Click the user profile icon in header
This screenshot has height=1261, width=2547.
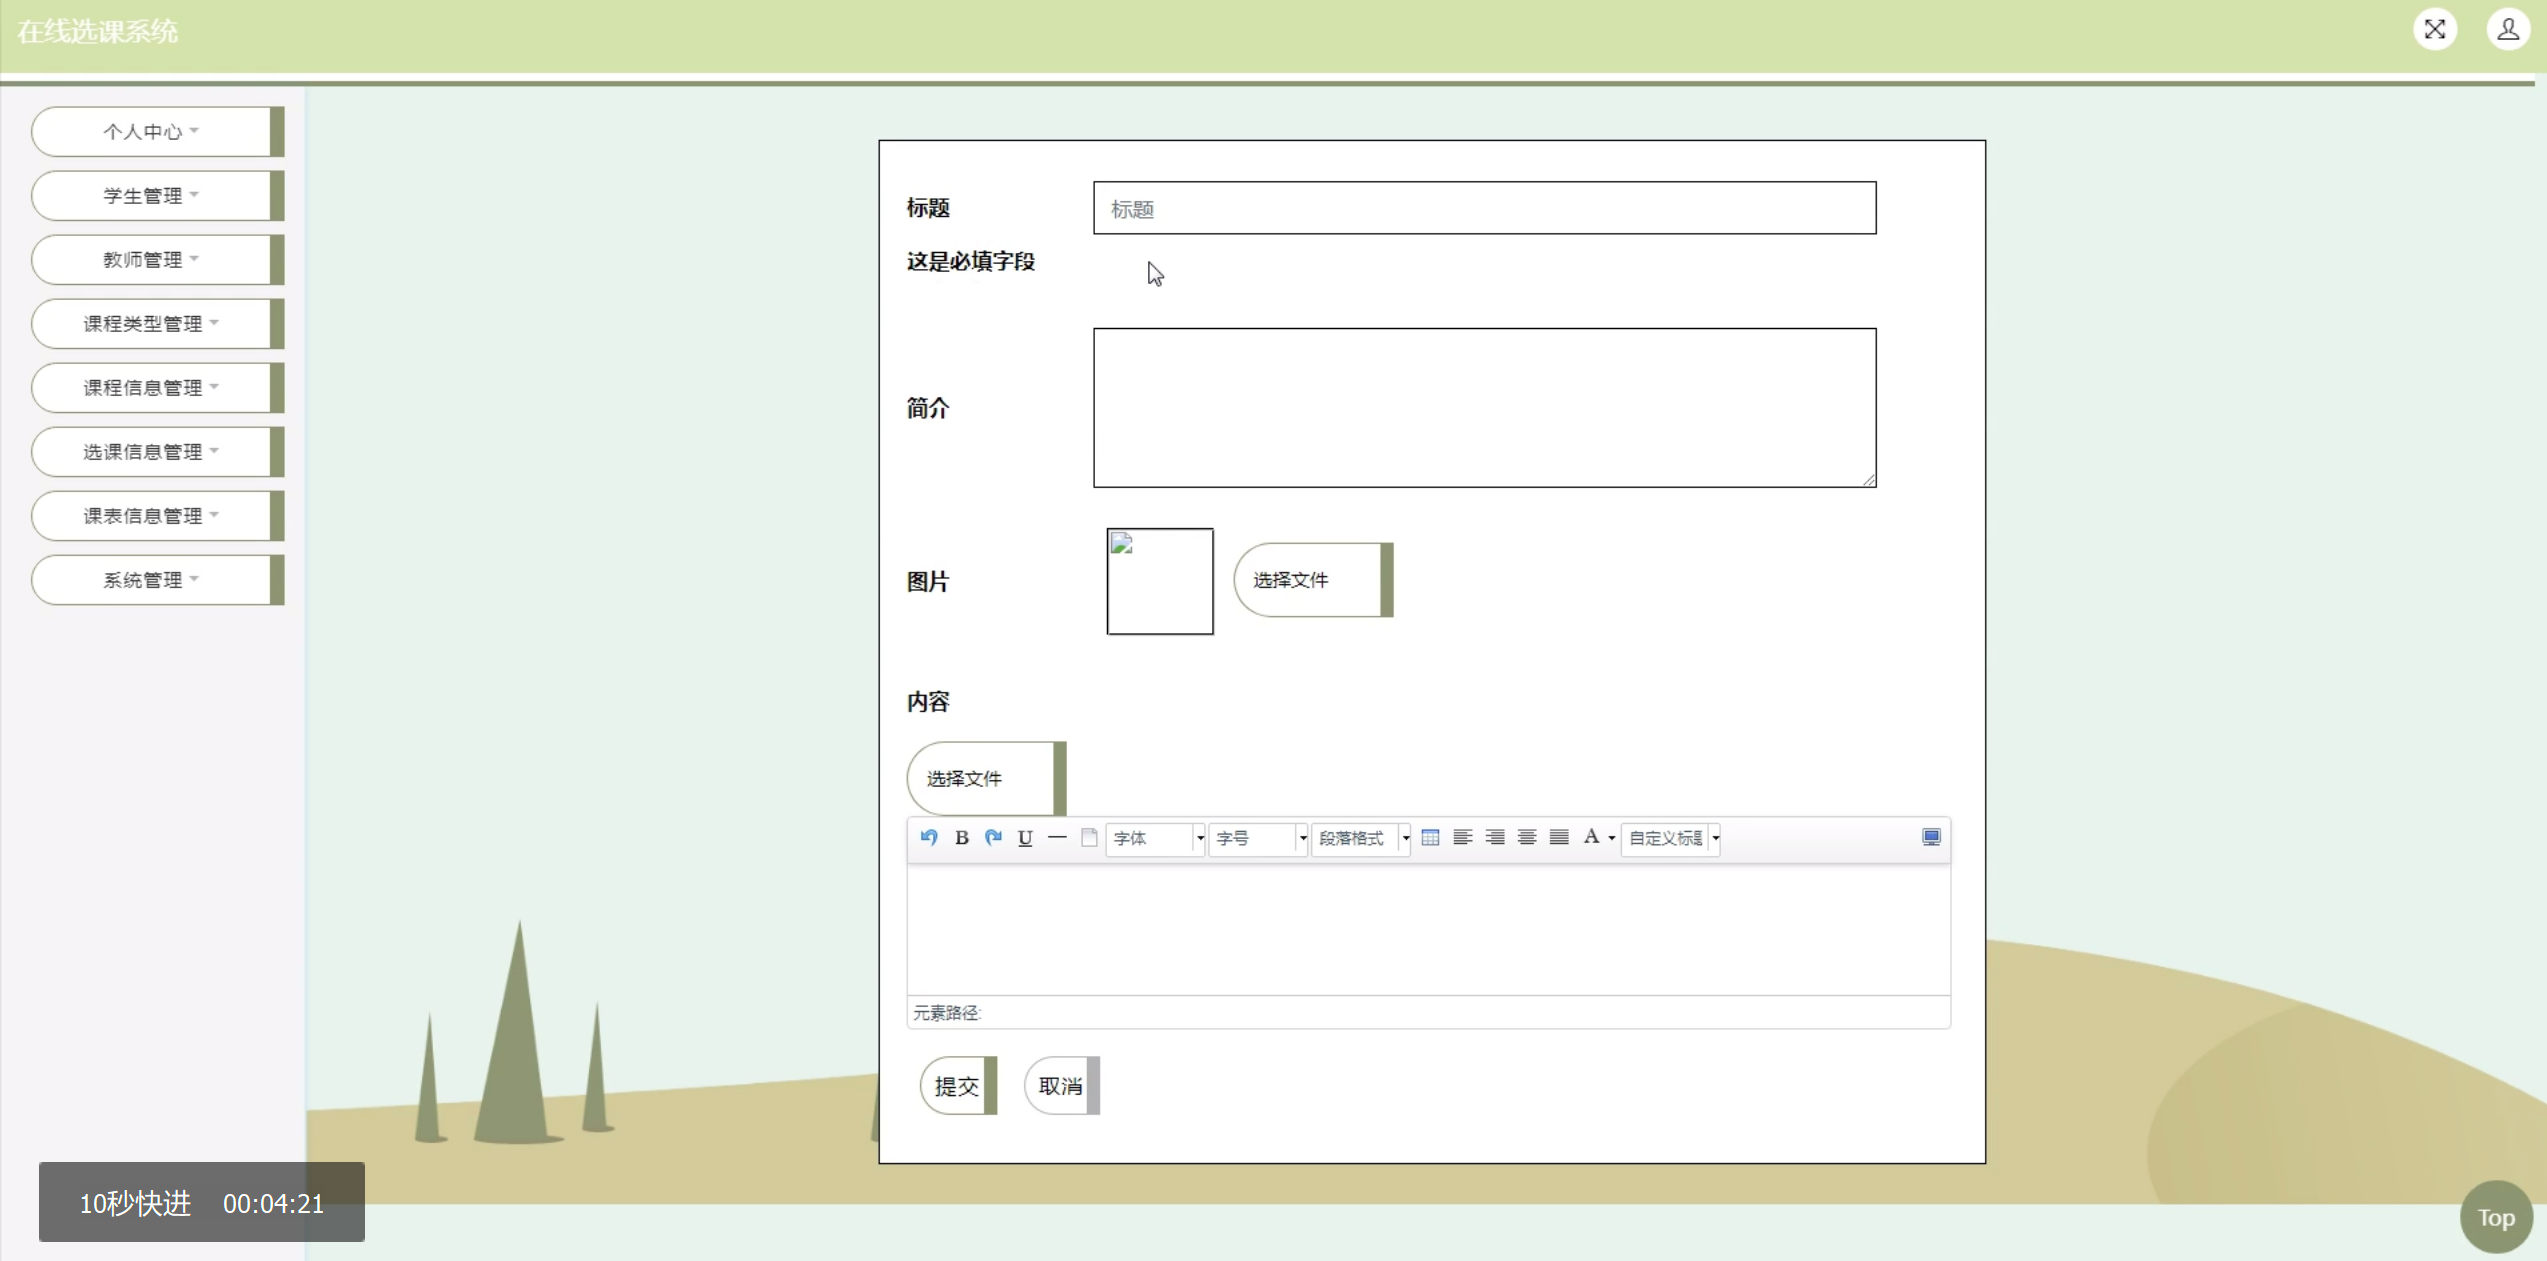click(x=2507, y=30)
